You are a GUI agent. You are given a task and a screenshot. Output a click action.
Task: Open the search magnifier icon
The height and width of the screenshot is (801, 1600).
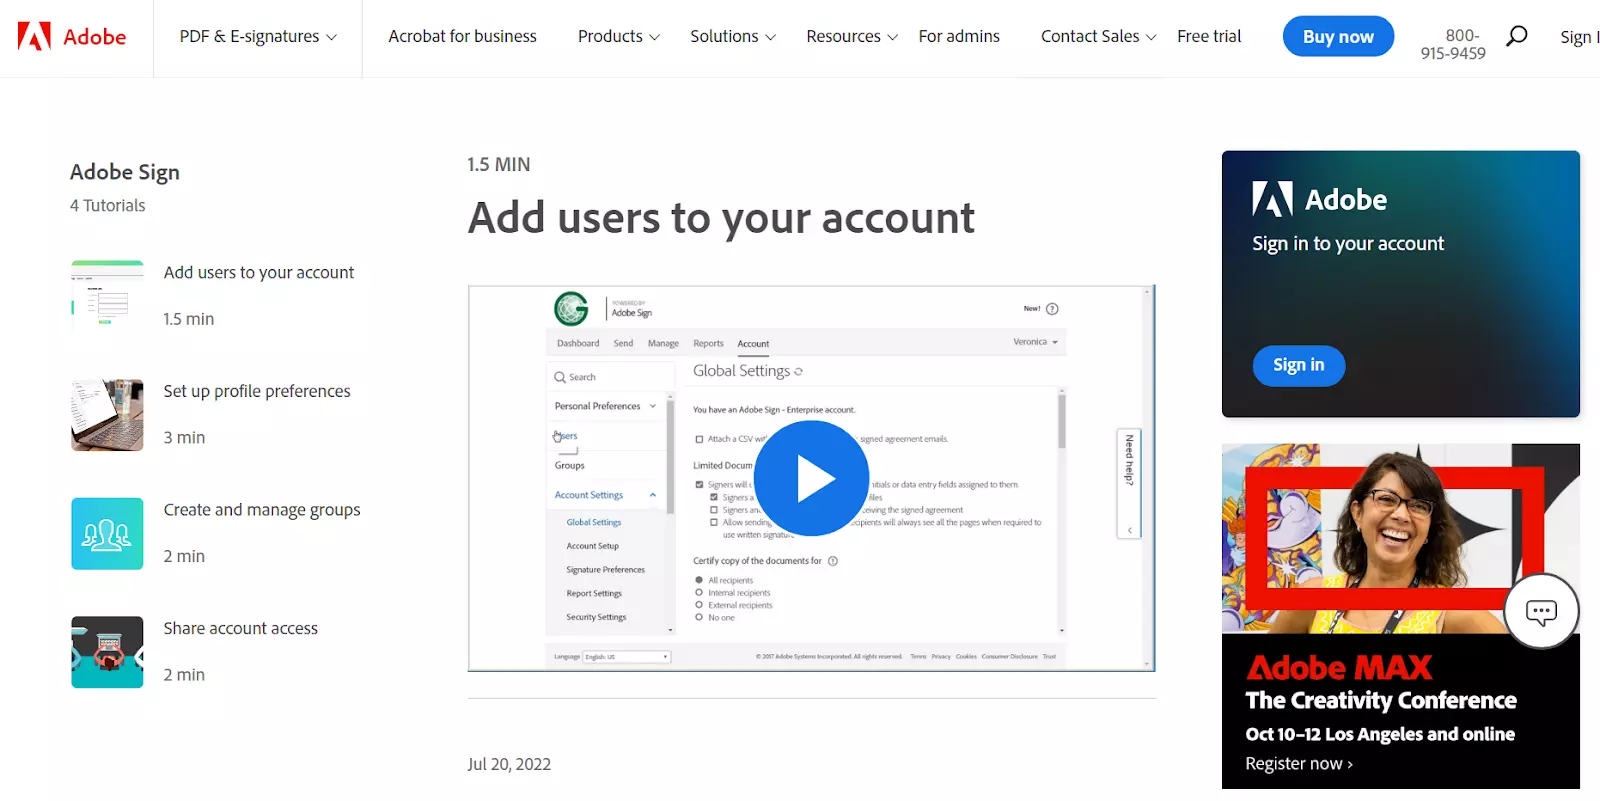pos(1516,37)
